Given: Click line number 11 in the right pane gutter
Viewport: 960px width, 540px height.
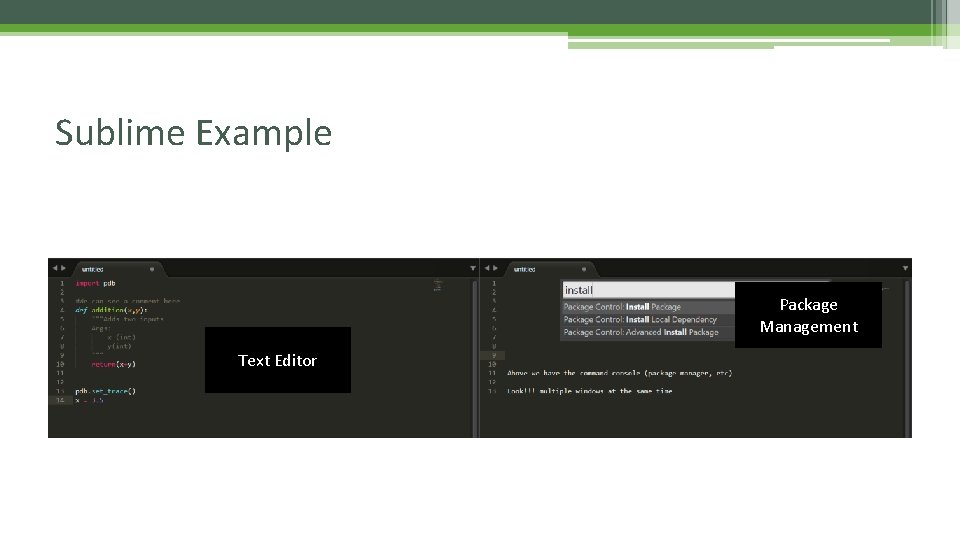Looking at the screenshot, I should pyautogui.click(x=492, y=373).
